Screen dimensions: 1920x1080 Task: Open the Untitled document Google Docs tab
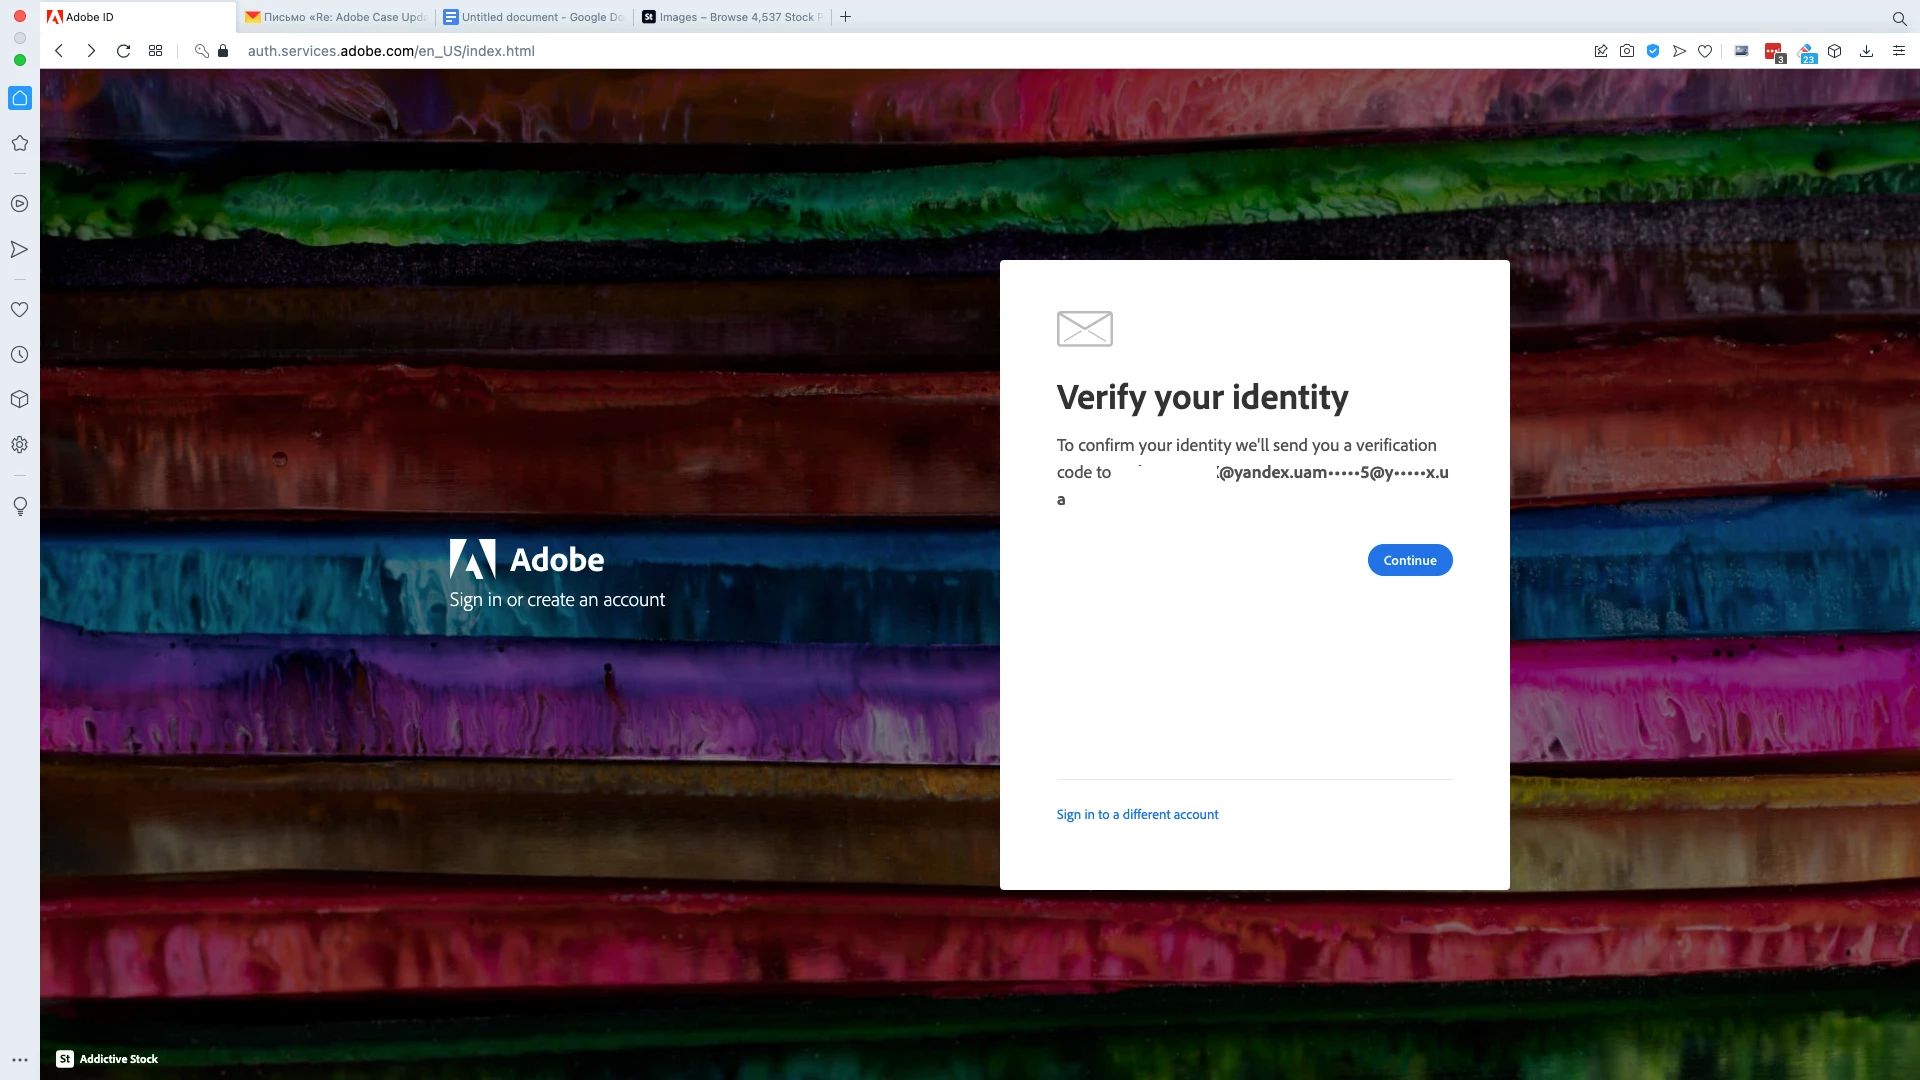(x=534, y=17)
